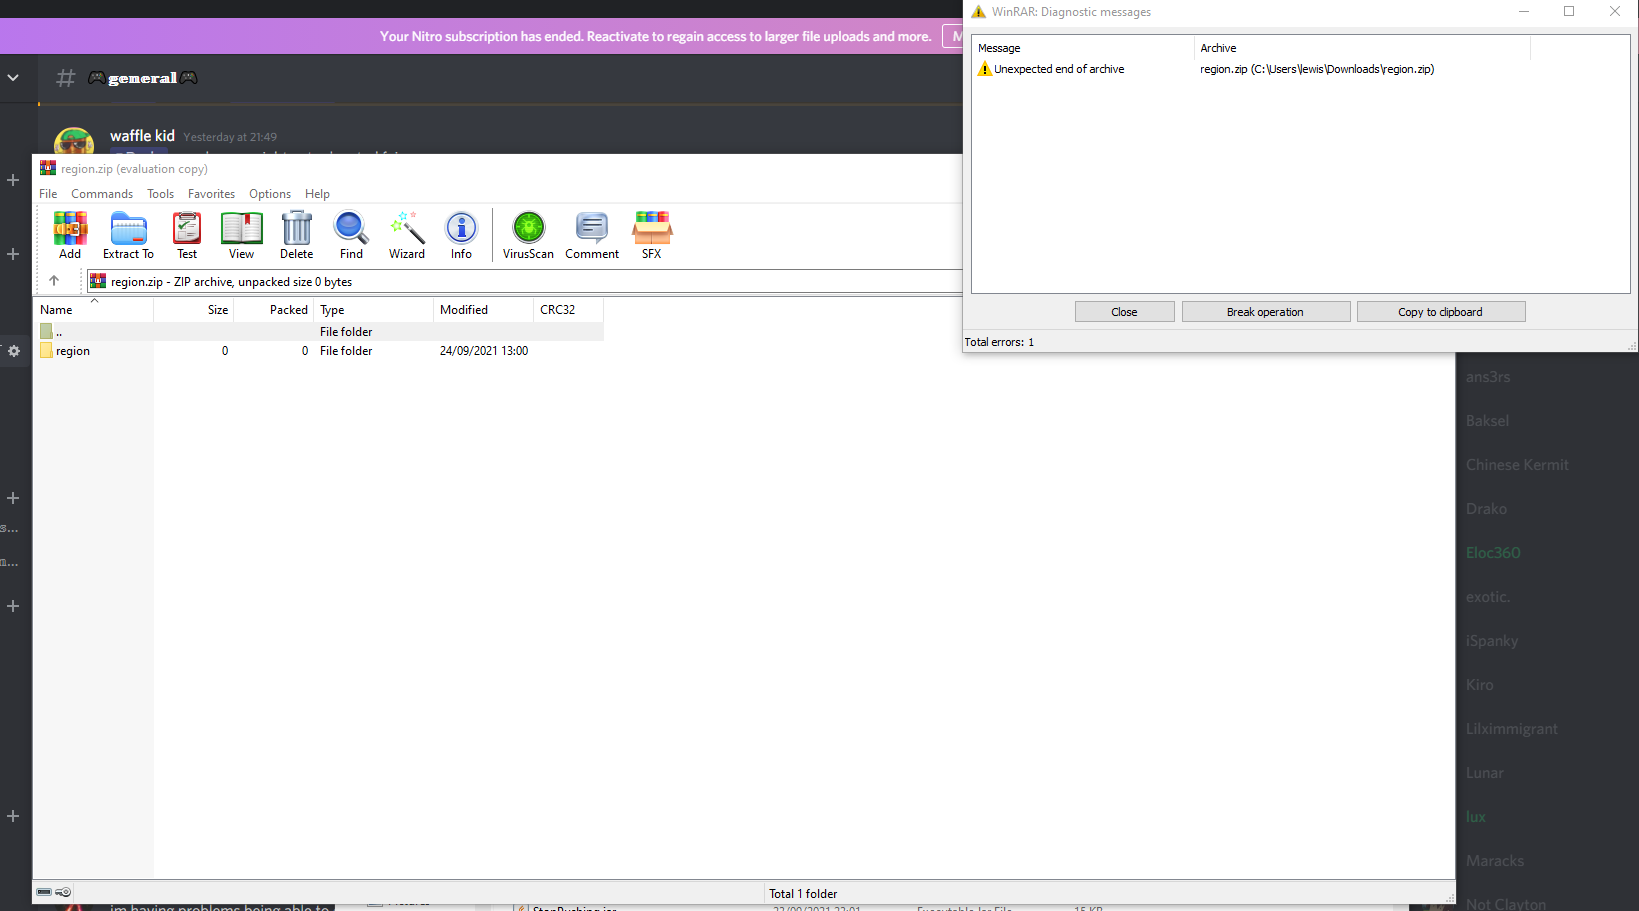Click waffle kid's username in chat
1639x911 pixels.
tap(142, 136)
